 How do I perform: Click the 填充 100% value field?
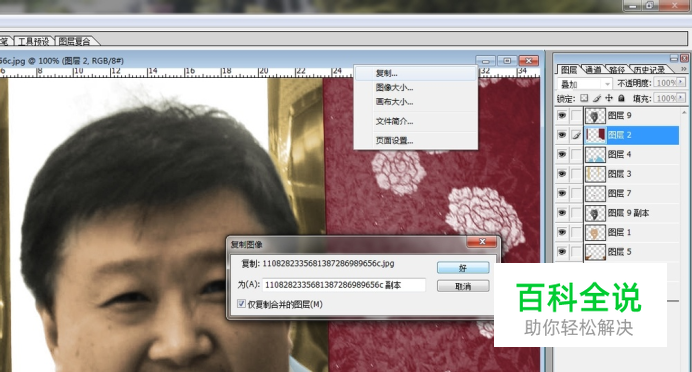point(666,98)
